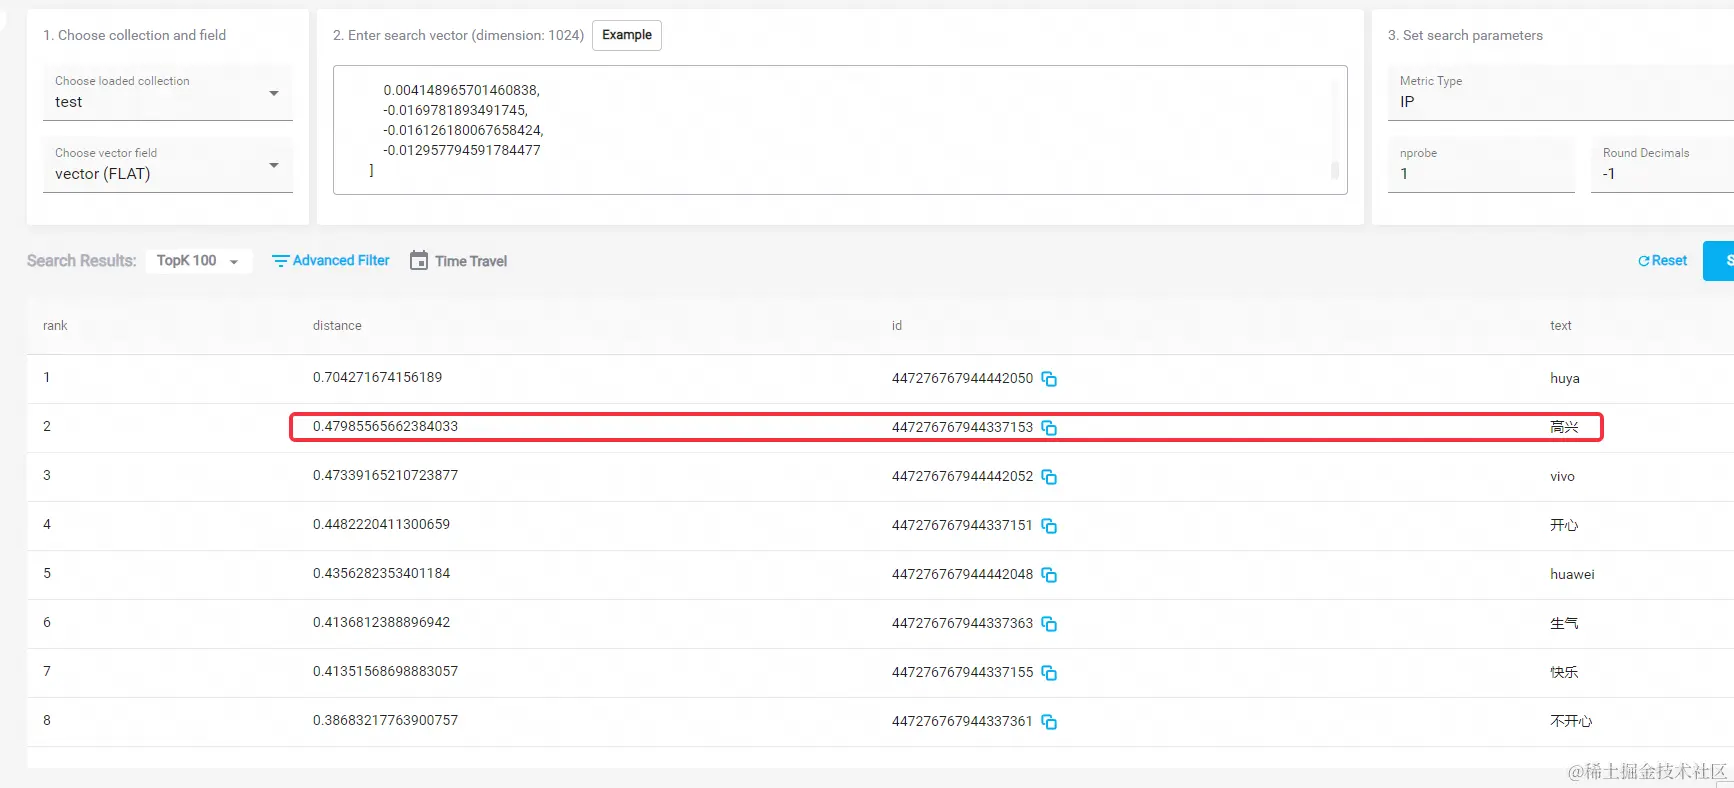The height and width of the screenshot is (788, 1734).
Task: Click the text column header
Action: [x=1561, y=326]
